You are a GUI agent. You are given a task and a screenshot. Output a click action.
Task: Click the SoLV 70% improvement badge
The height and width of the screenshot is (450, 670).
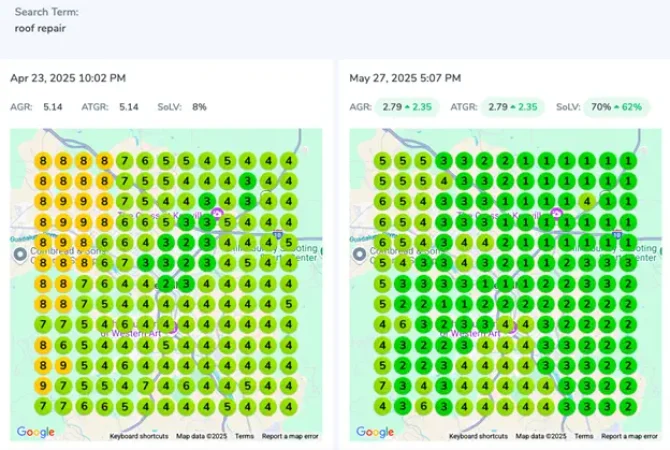(x=616, y=107)
